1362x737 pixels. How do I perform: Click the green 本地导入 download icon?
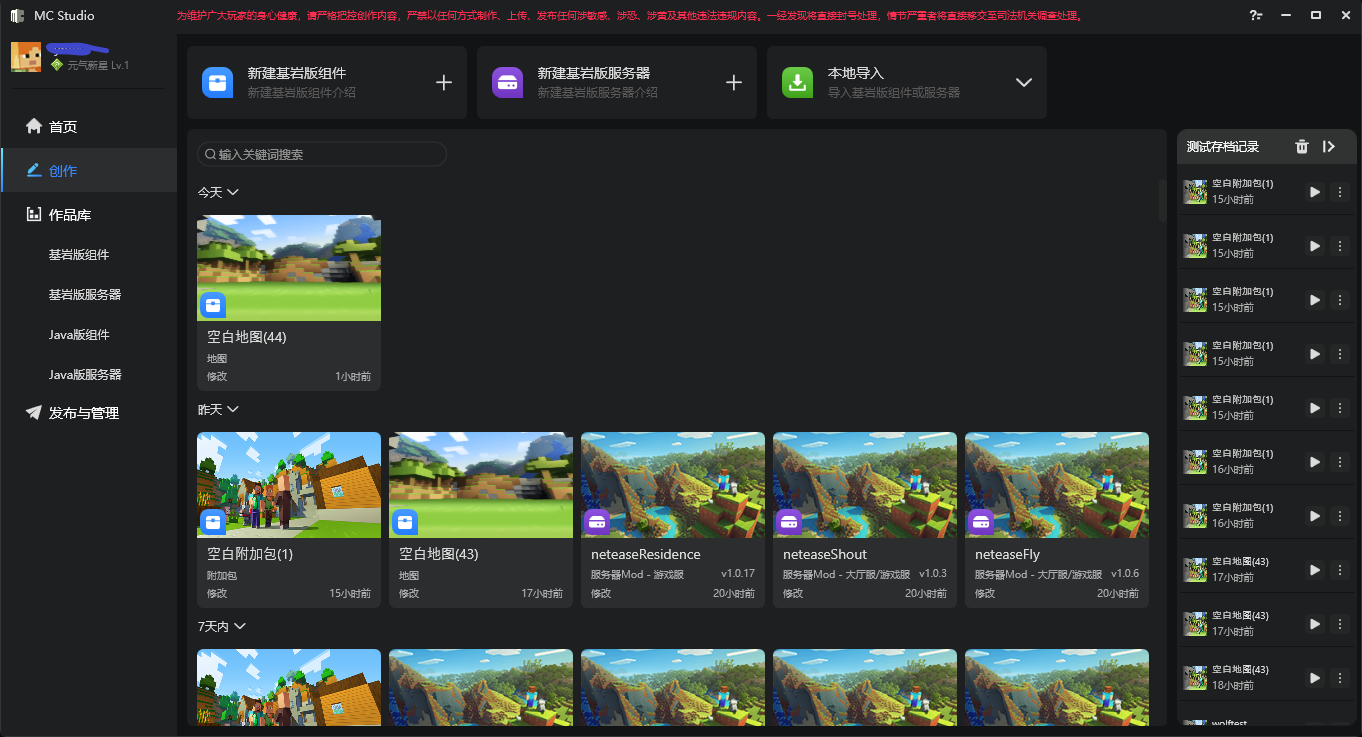coord(797,82)
